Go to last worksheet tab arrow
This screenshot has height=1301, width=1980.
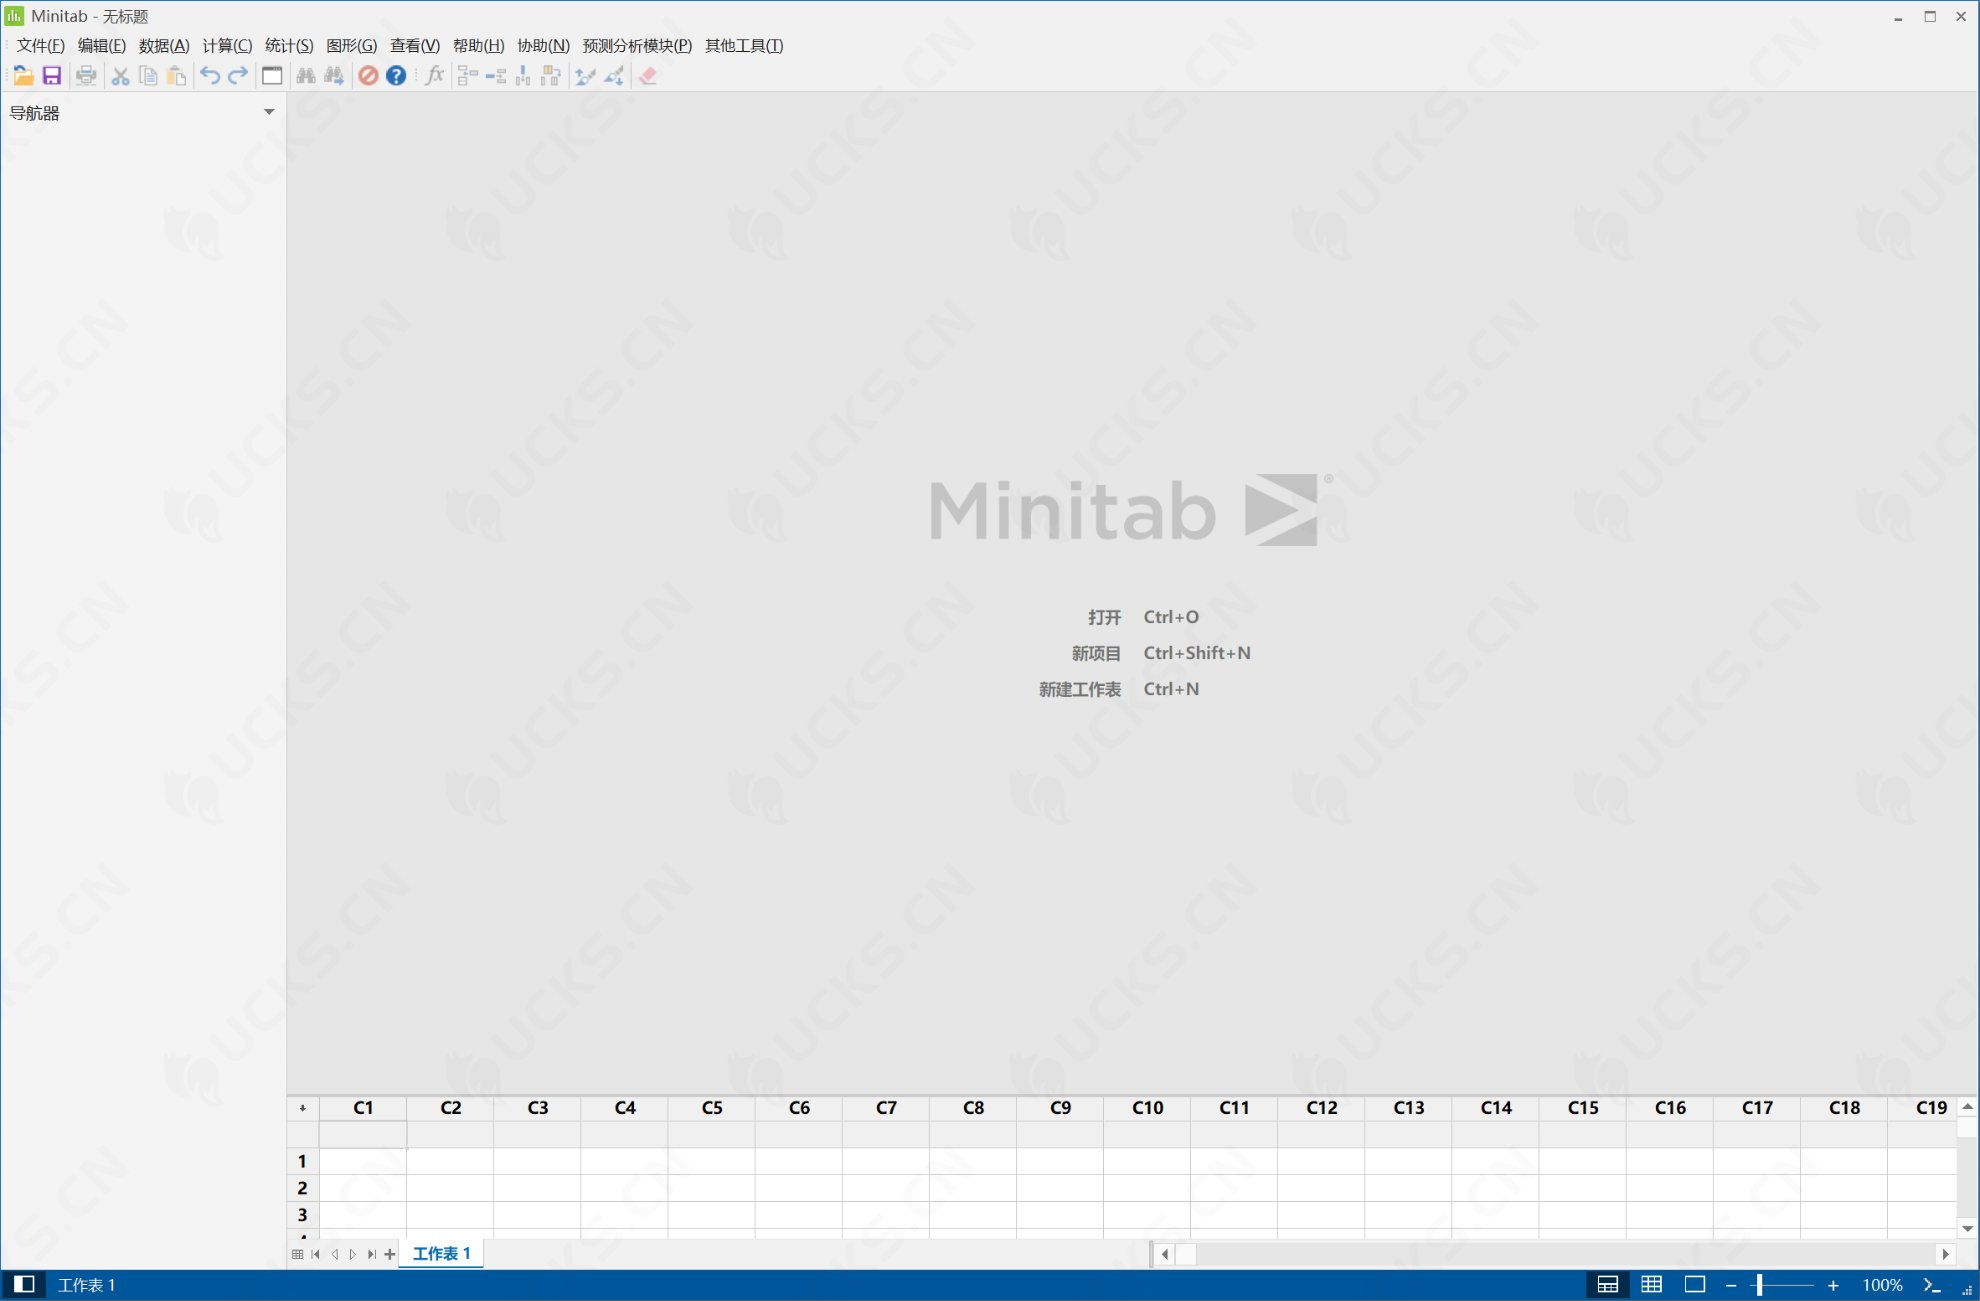(x=372, y=1254)
